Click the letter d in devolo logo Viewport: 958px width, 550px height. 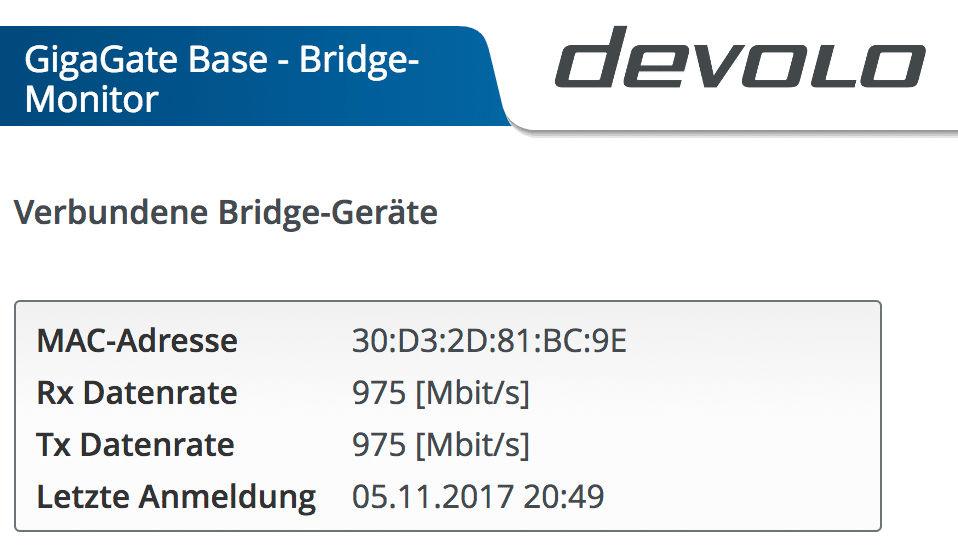click(583, 56)
